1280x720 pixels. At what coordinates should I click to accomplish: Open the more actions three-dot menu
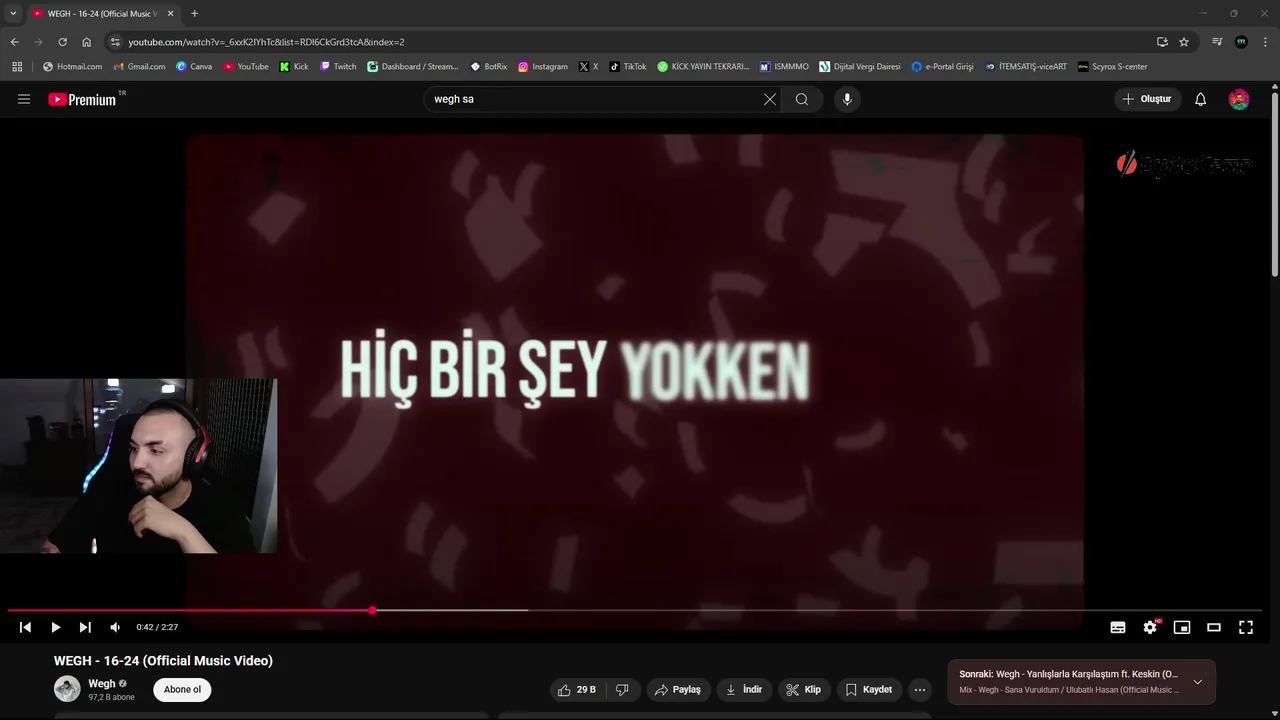click(920, 689)
